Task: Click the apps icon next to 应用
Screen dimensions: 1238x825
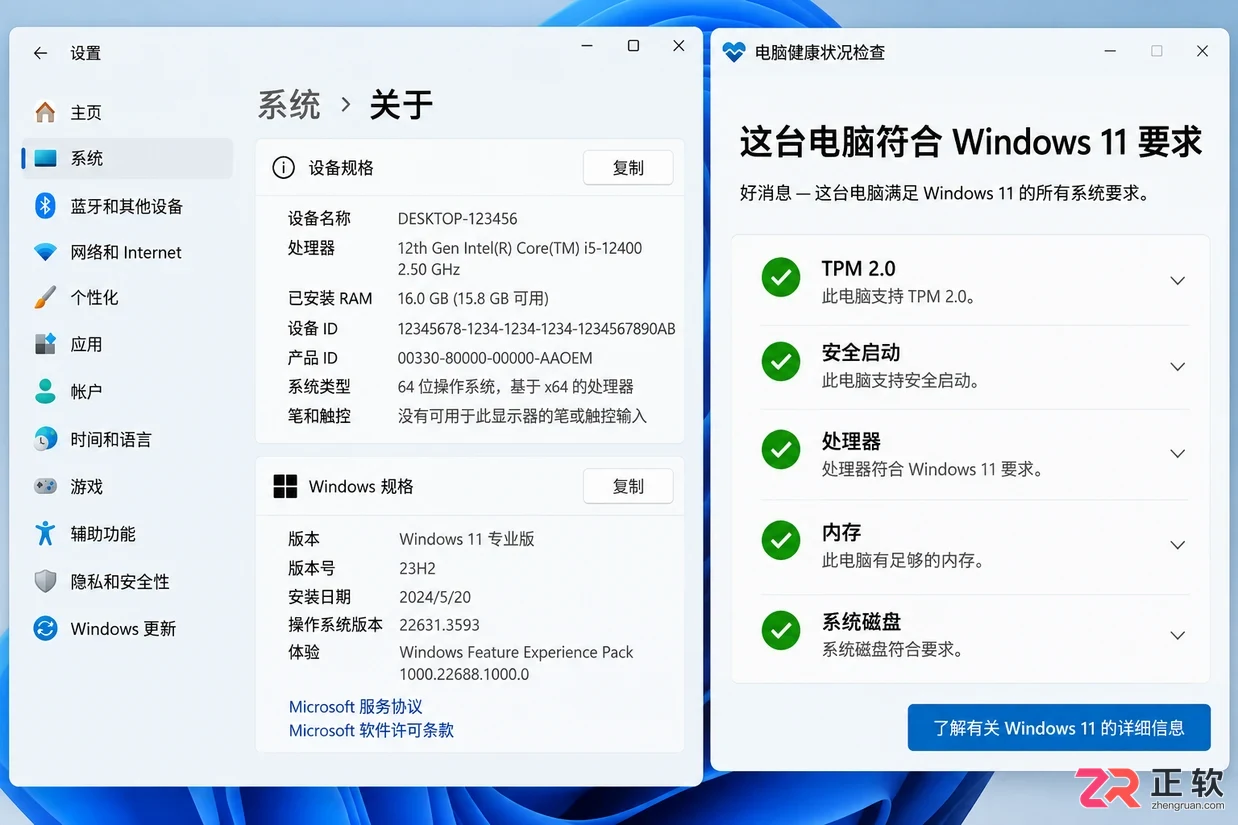Action: [x=45, y=344]
